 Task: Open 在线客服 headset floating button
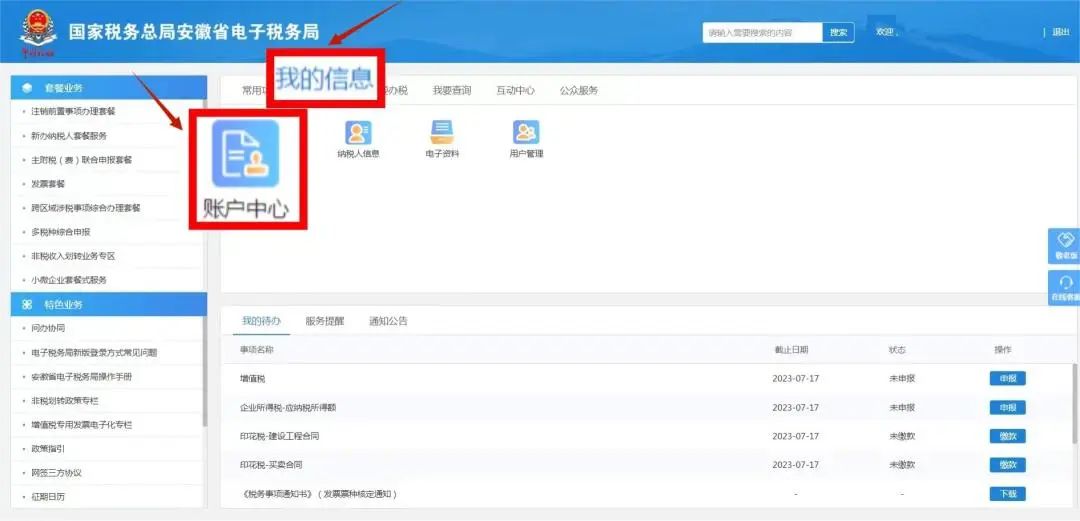click(1065, 288)
